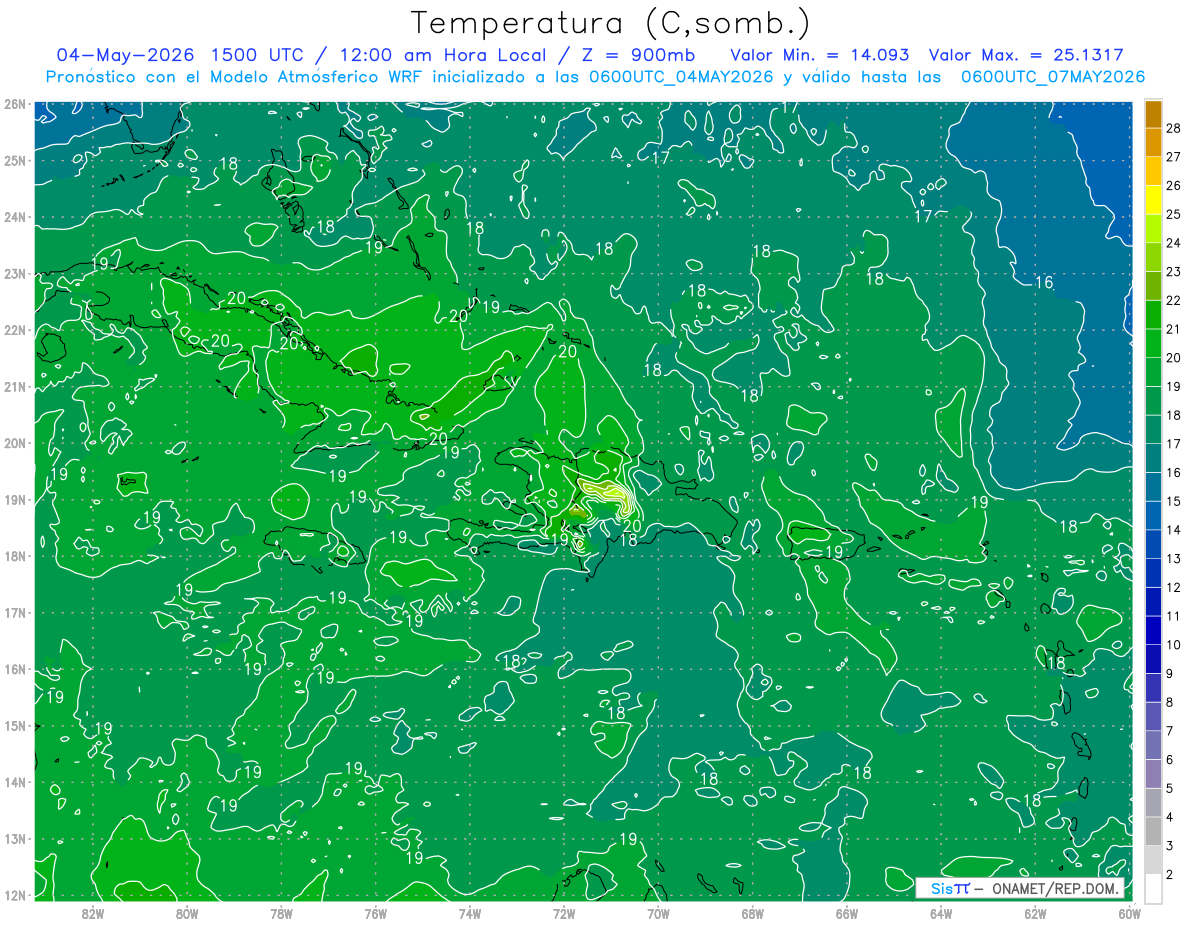Select the gray 3 colorbar swatch
This screenshot has height=927, width=1200.
(1153, 833)
